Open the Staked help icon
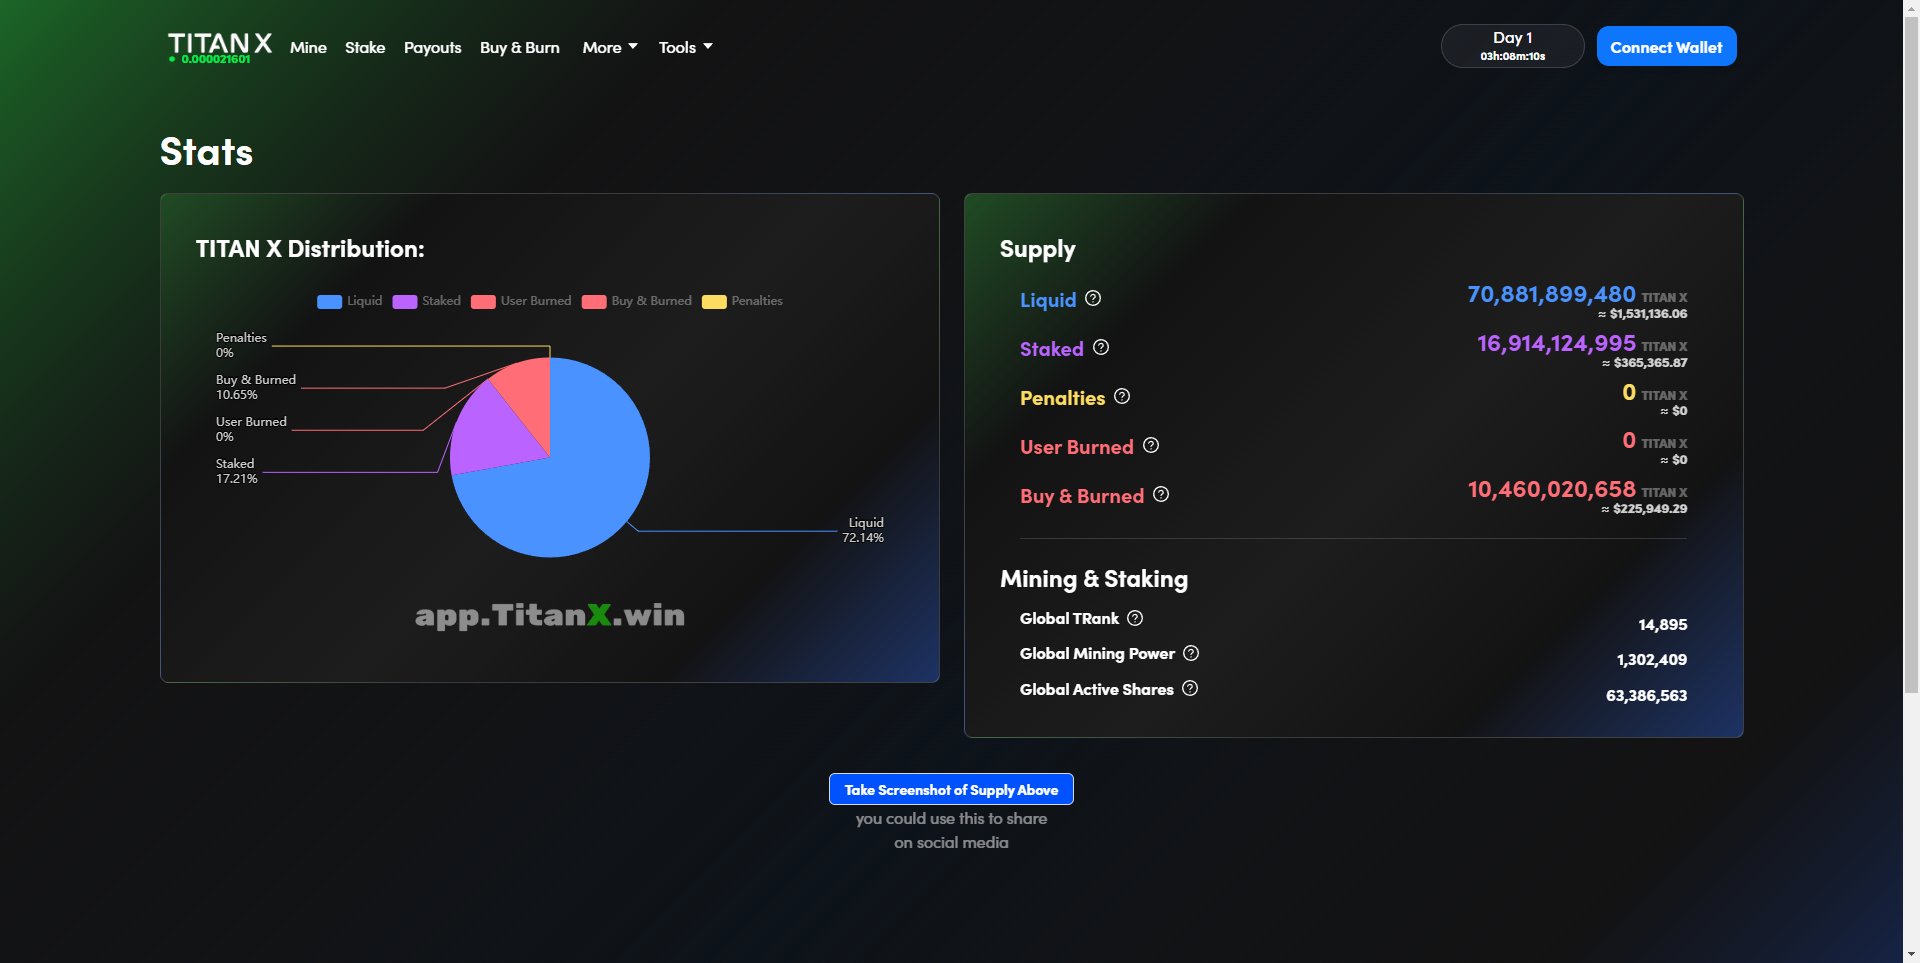Image resolution: width=1920 pixels, height=963 pixels. pos(1101,347)
